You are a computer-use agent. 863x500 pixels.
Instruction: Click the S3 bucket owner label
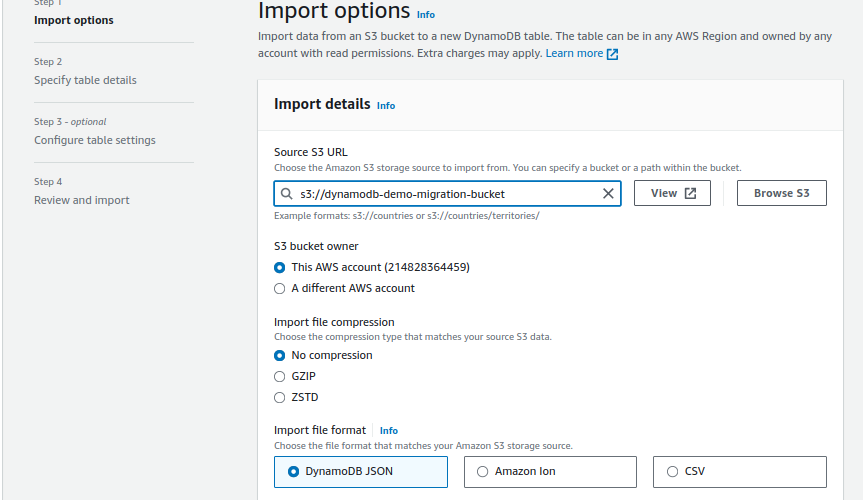click(x=316, y=246)
